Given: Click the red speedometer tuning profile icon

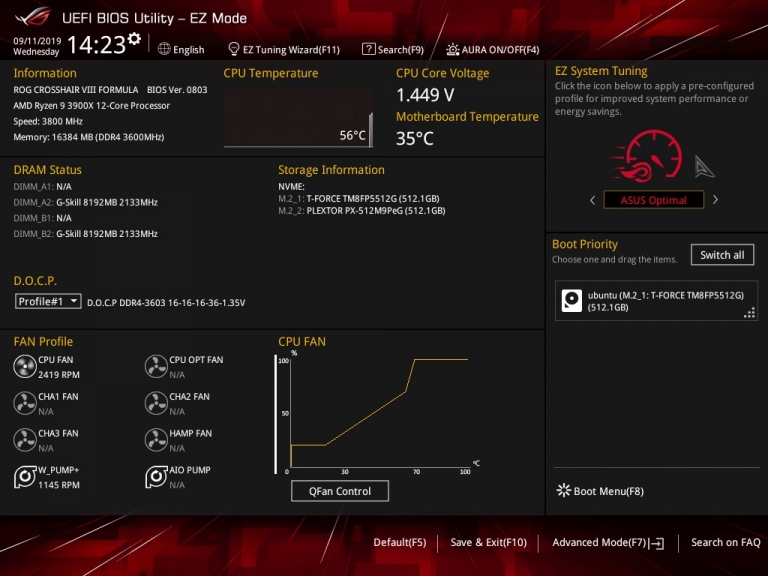Looking at the screenshot, I should click(648, 156).
